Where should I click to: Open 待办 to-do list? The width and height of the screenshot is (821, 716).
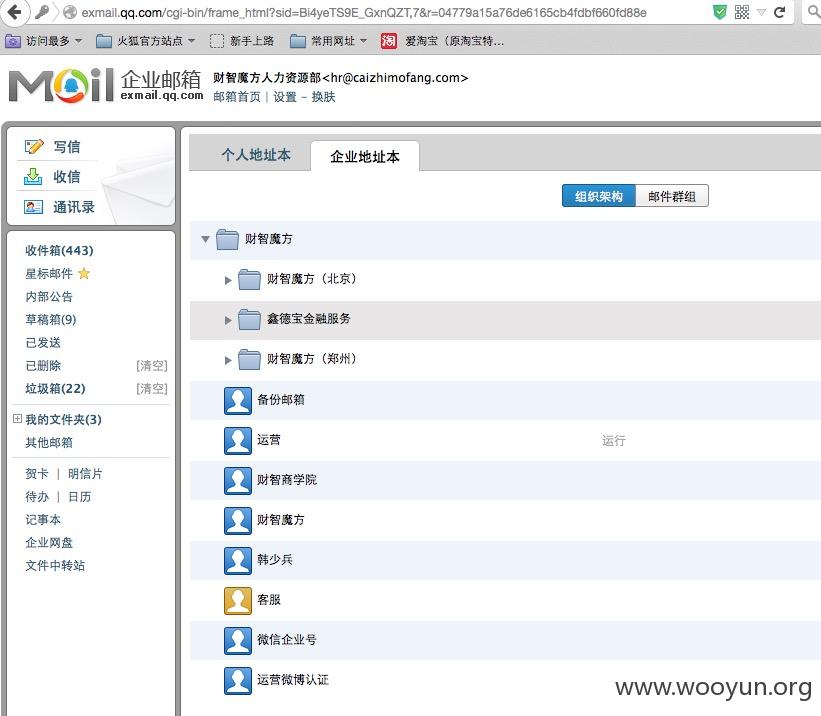[x=37, y=497]
